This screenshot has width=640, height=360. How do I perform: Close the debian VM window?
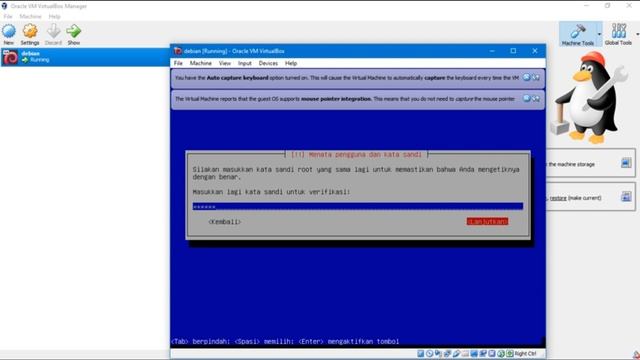coord(535,51)
